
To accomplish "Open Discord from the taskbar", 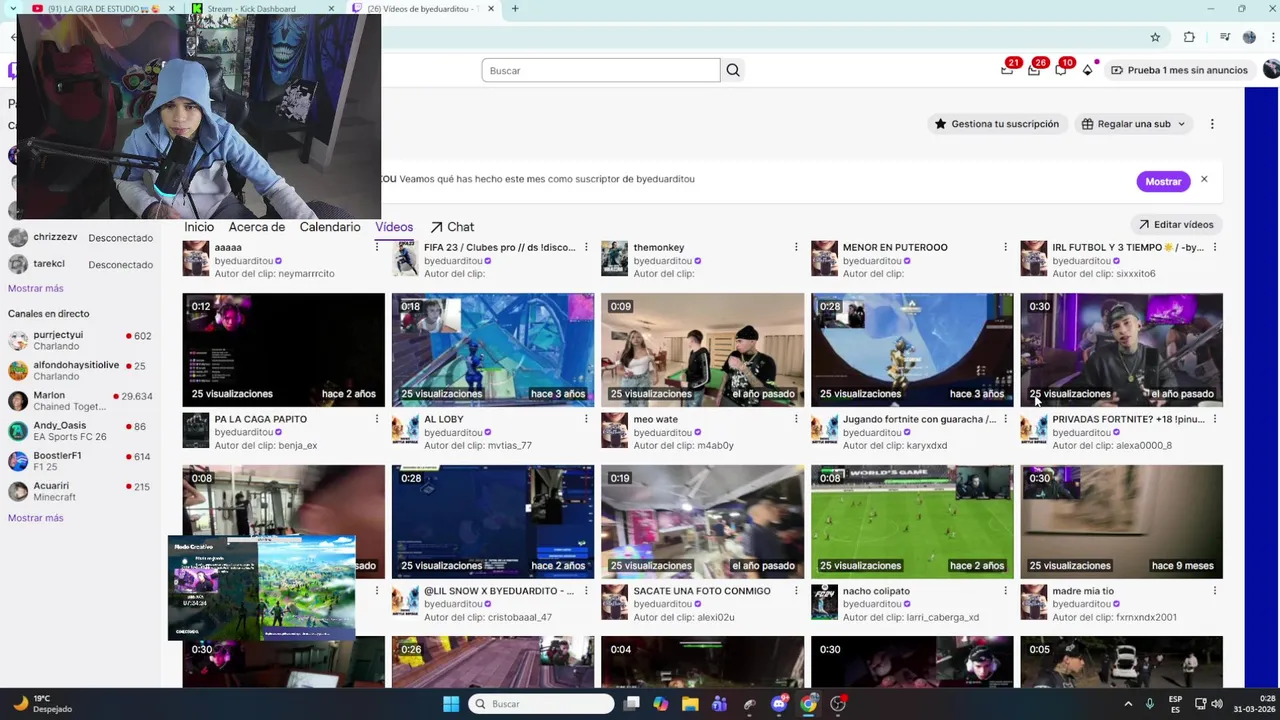I will [779, 704].
